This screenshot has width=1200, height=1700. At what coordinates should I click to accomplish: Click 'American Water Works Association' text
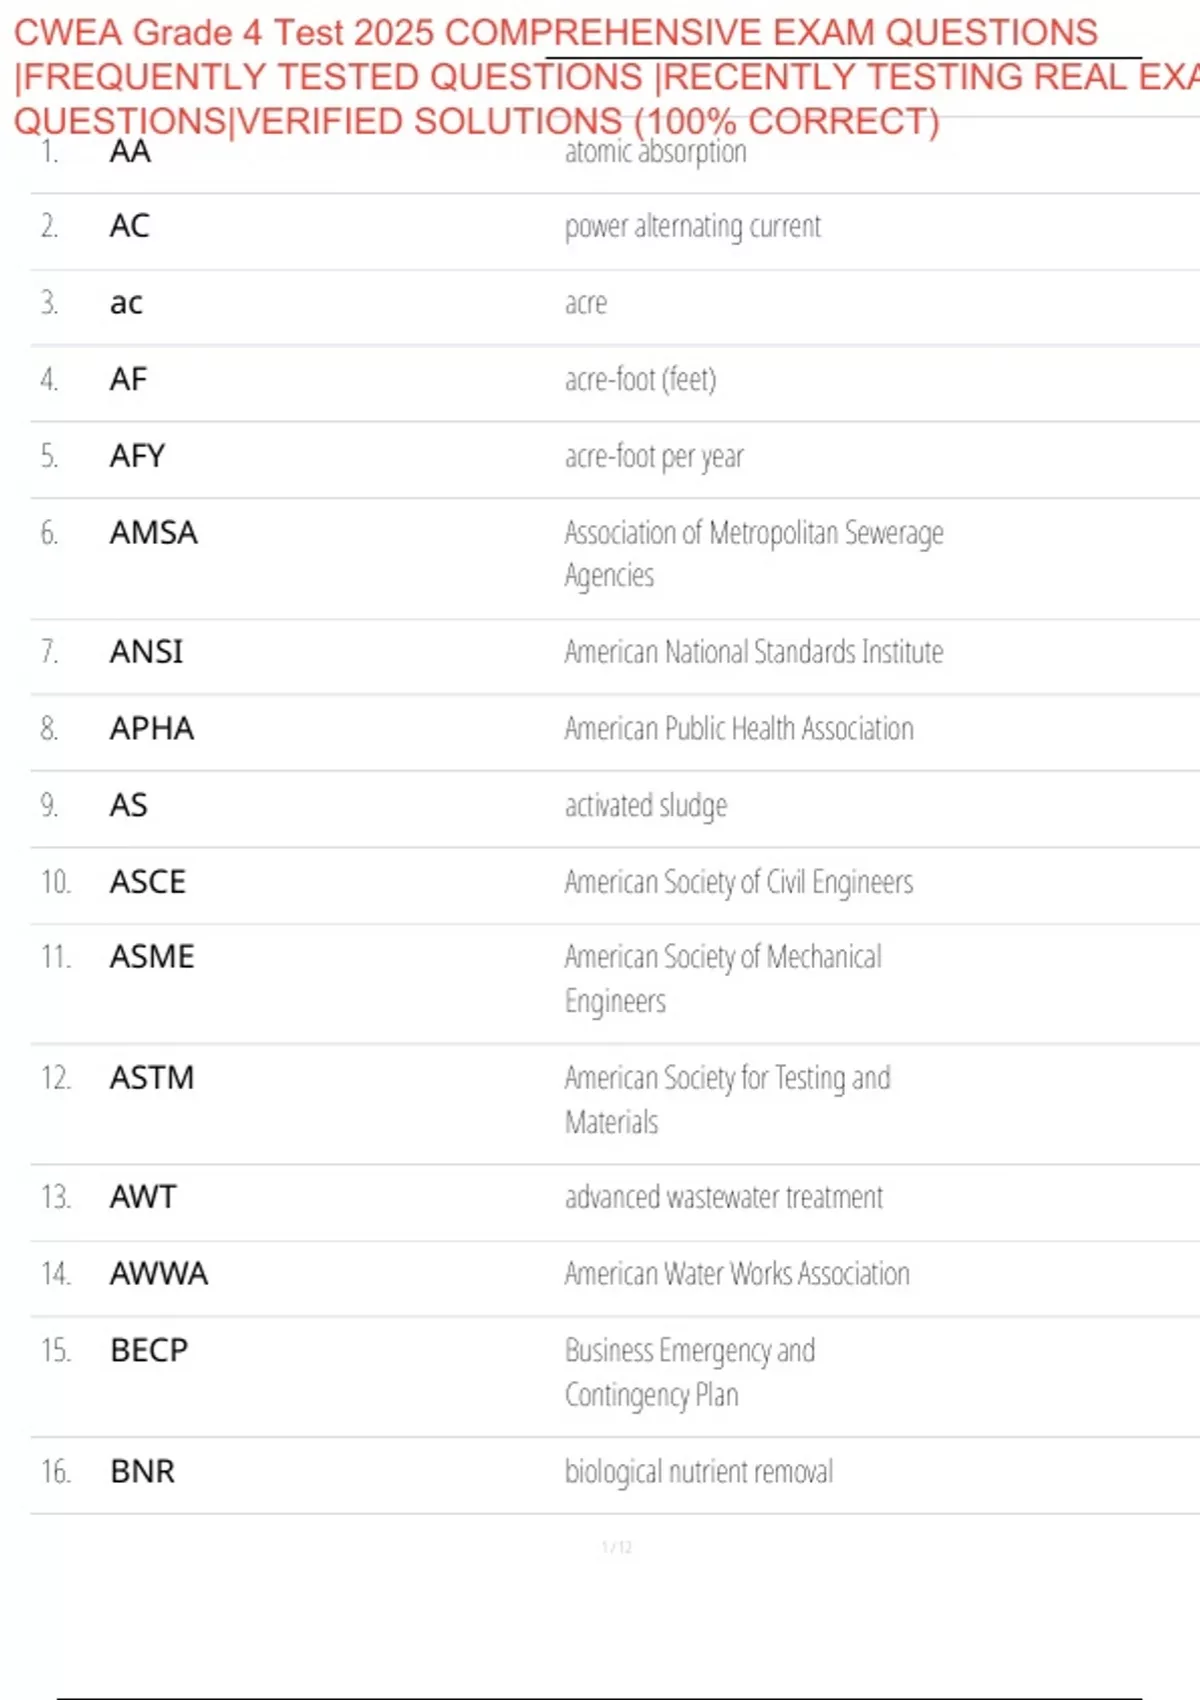pos(737,1274)
